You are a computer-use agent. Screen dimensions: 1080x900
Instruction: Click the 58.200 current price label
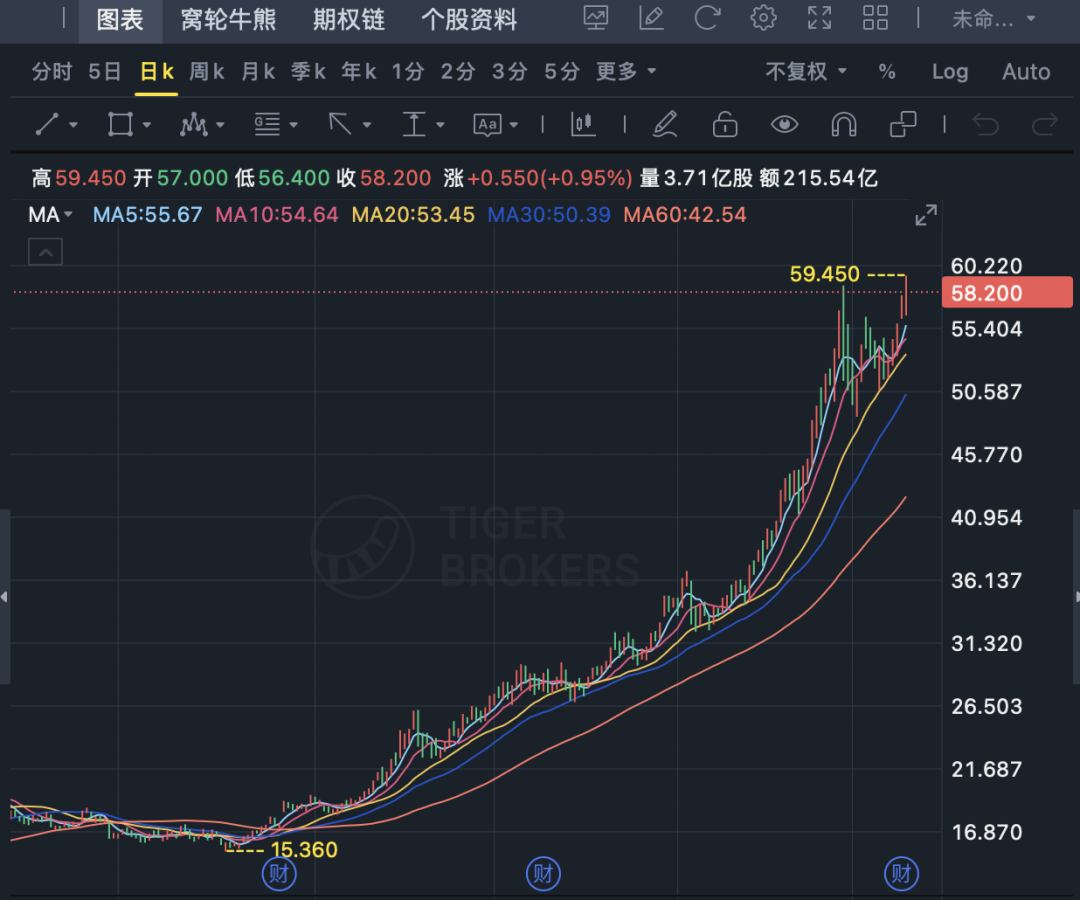[x=1006, y=293]
